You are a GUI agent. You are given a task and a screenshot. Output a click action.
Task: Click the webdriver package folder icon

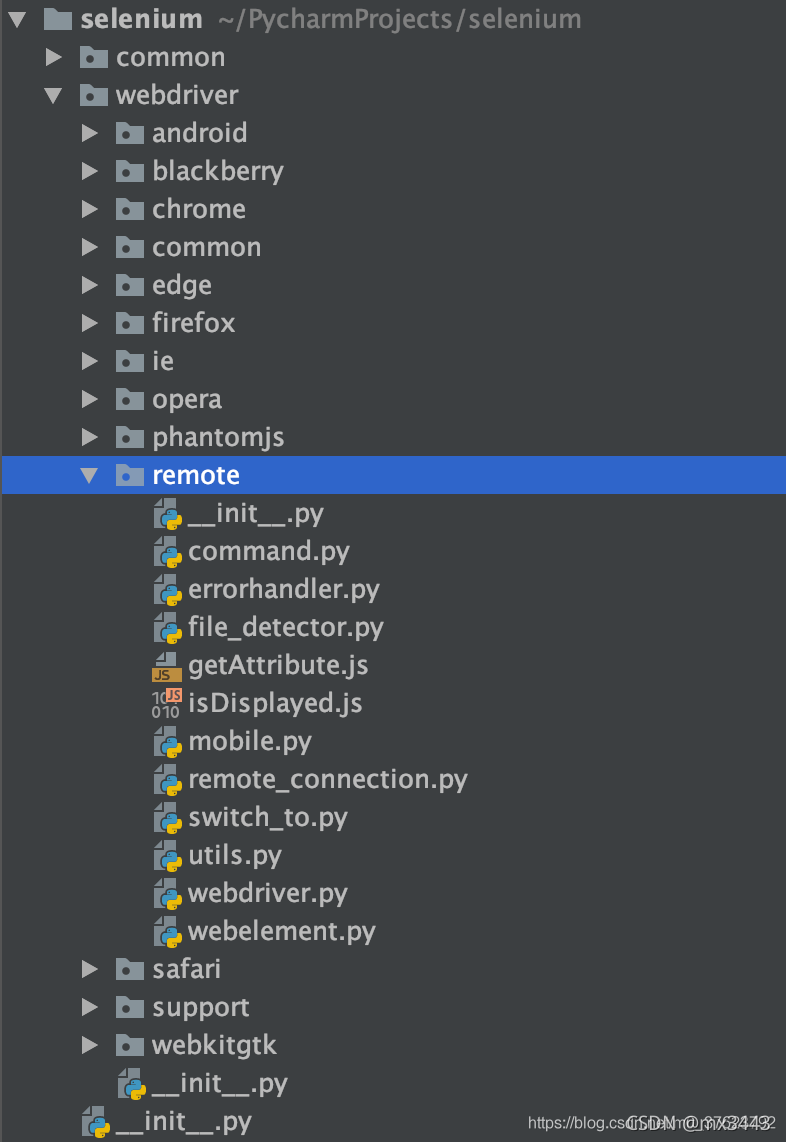click(93, 95)
